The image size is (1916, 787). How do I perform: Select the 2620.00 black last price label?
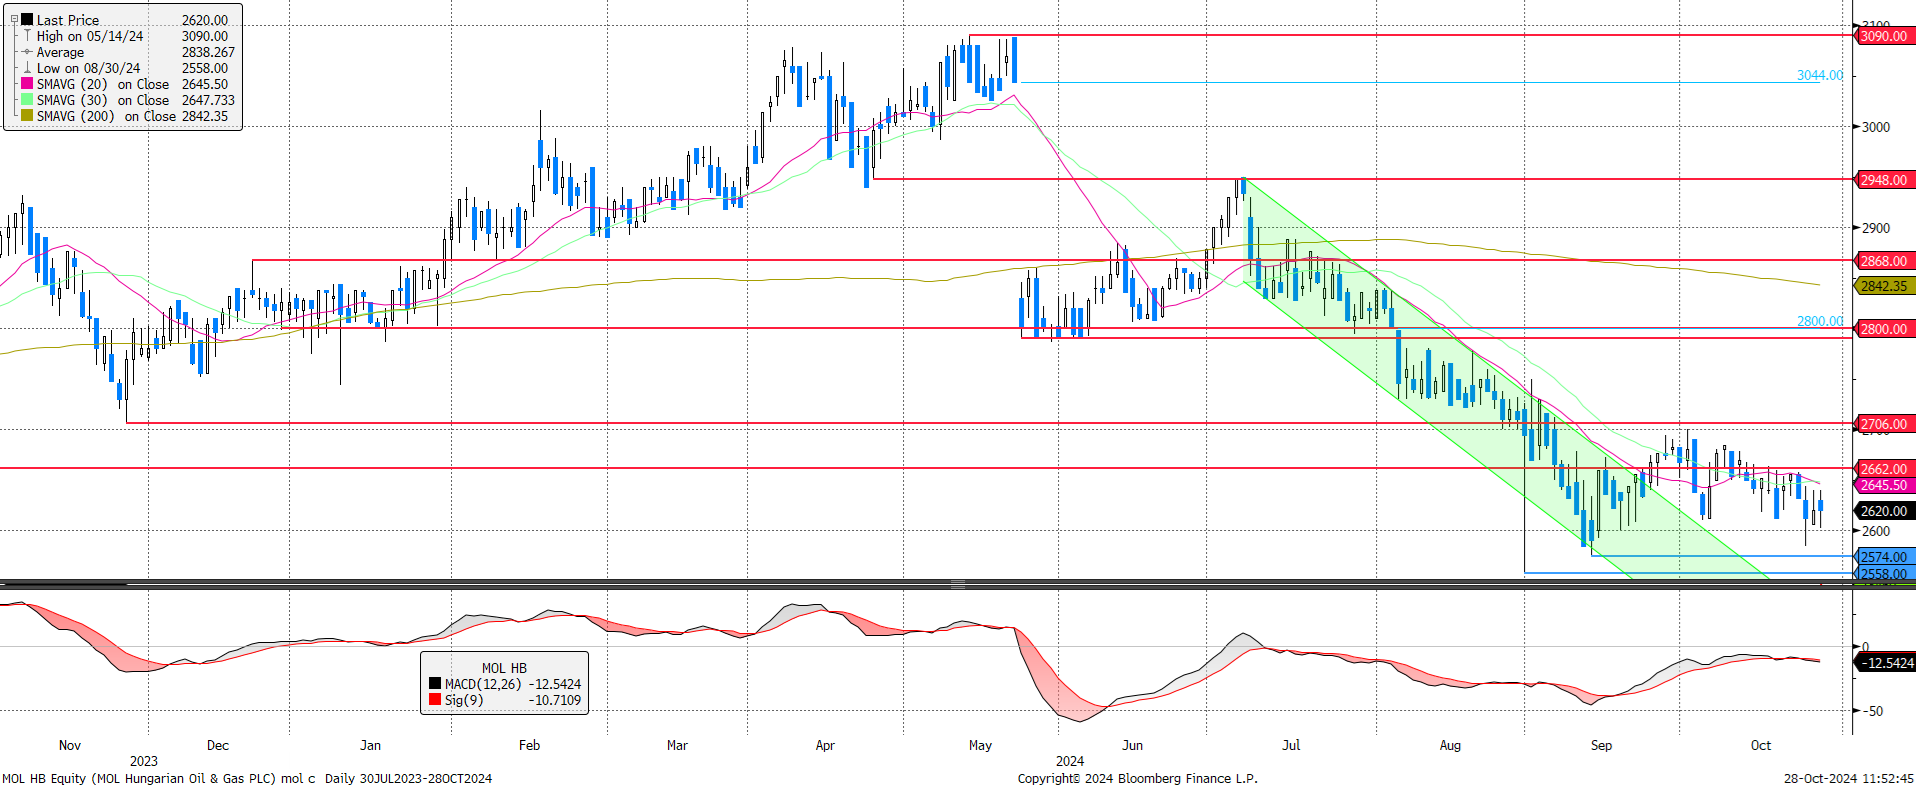click(1884, 511)
